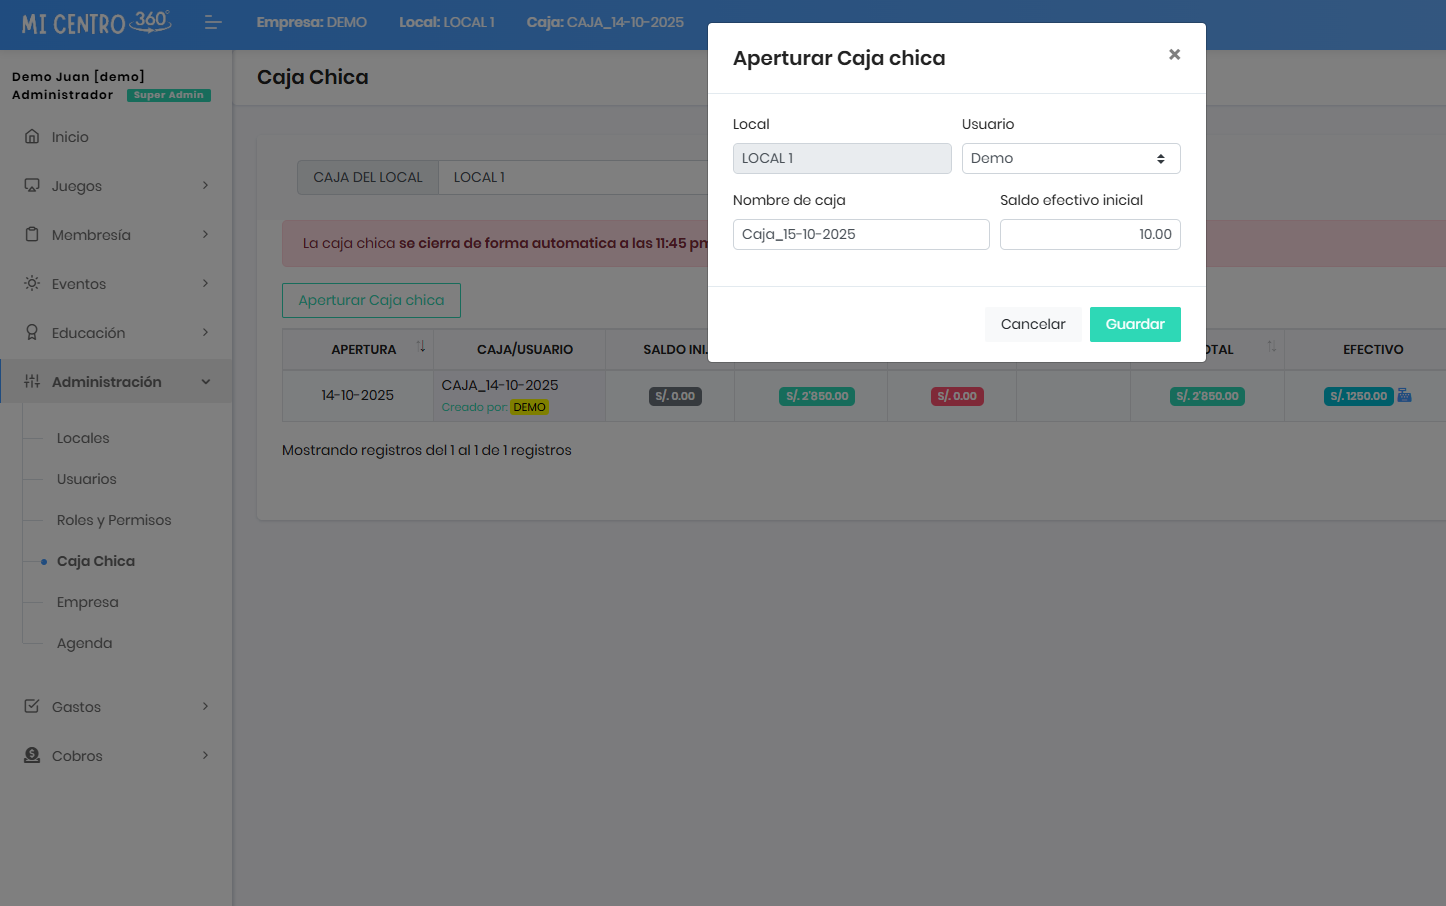Open Roles y Permisos menu item
The width and height of the screenshot is (1446, 906).
click(114, 520)
